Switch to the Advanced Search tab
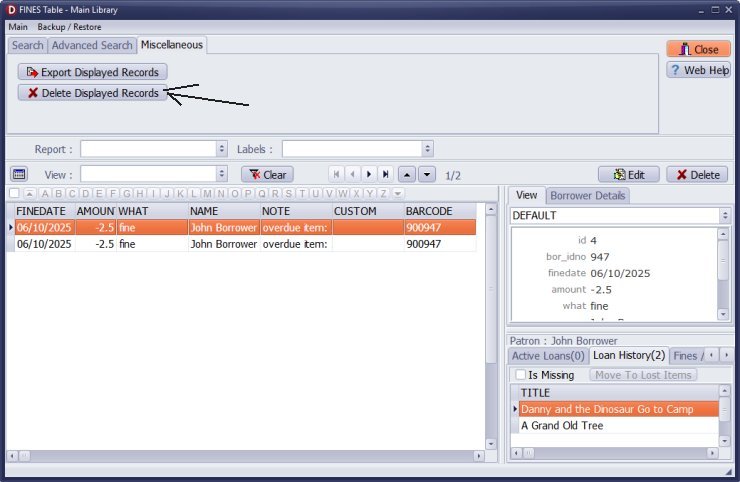The height and width of the screenshot is (482, 740). click(x=92, y=45)
